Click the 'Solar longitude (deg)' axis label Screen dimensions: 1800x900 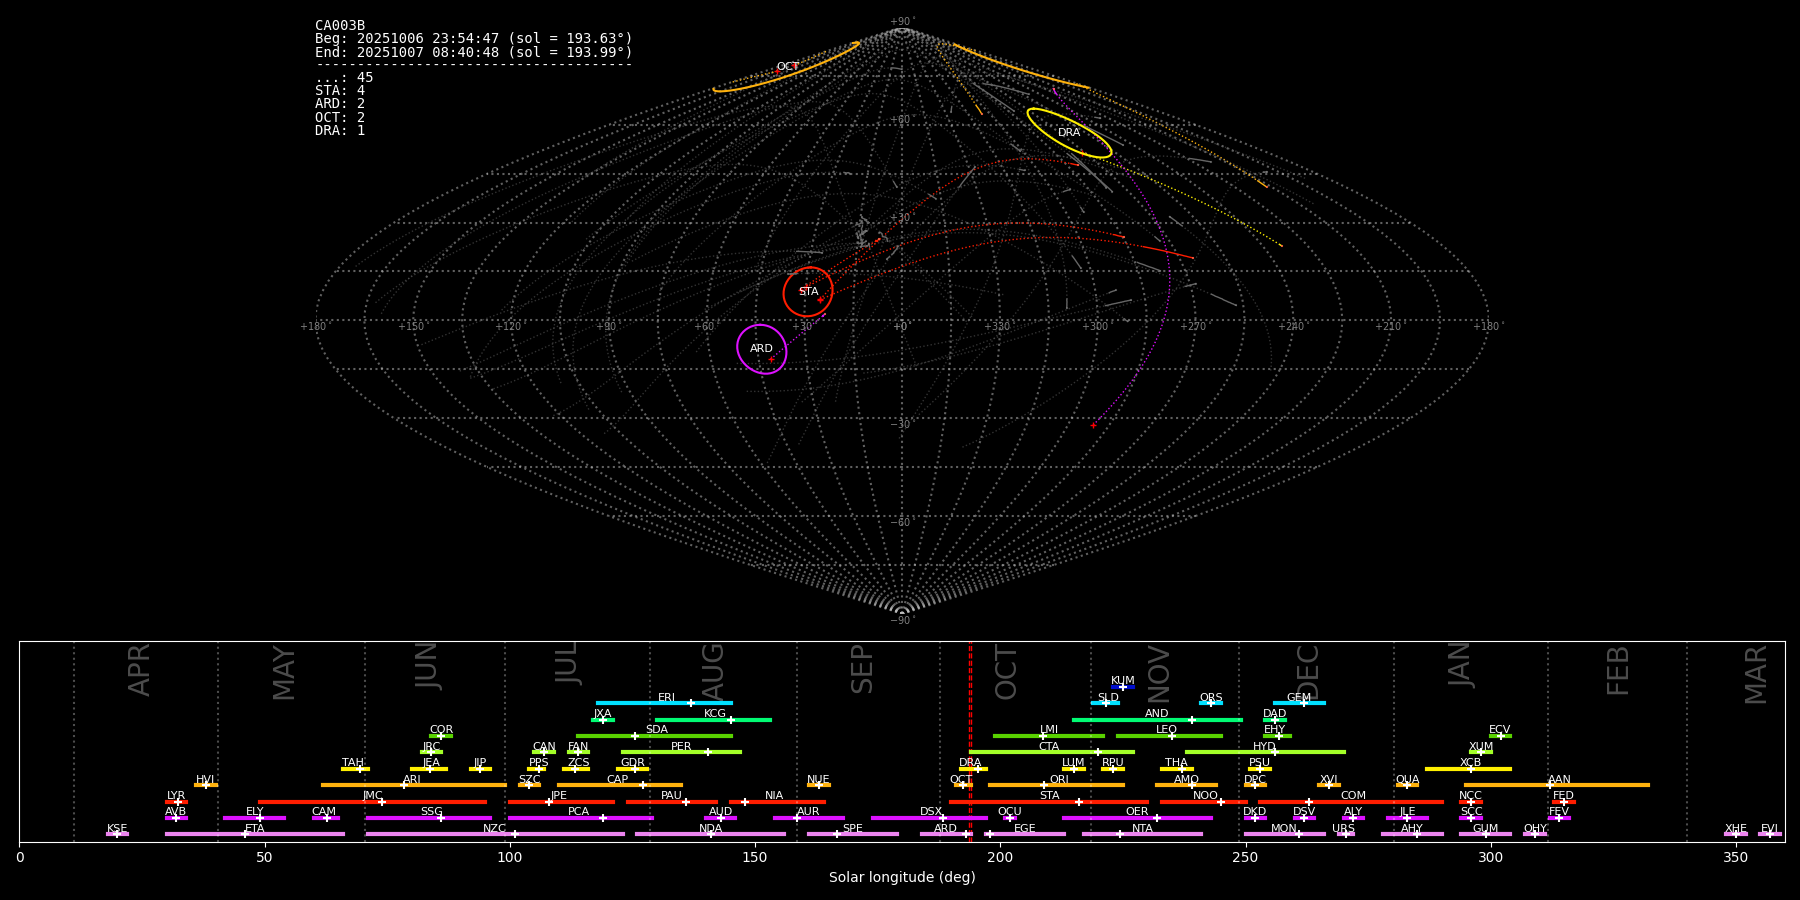[902, 878]
